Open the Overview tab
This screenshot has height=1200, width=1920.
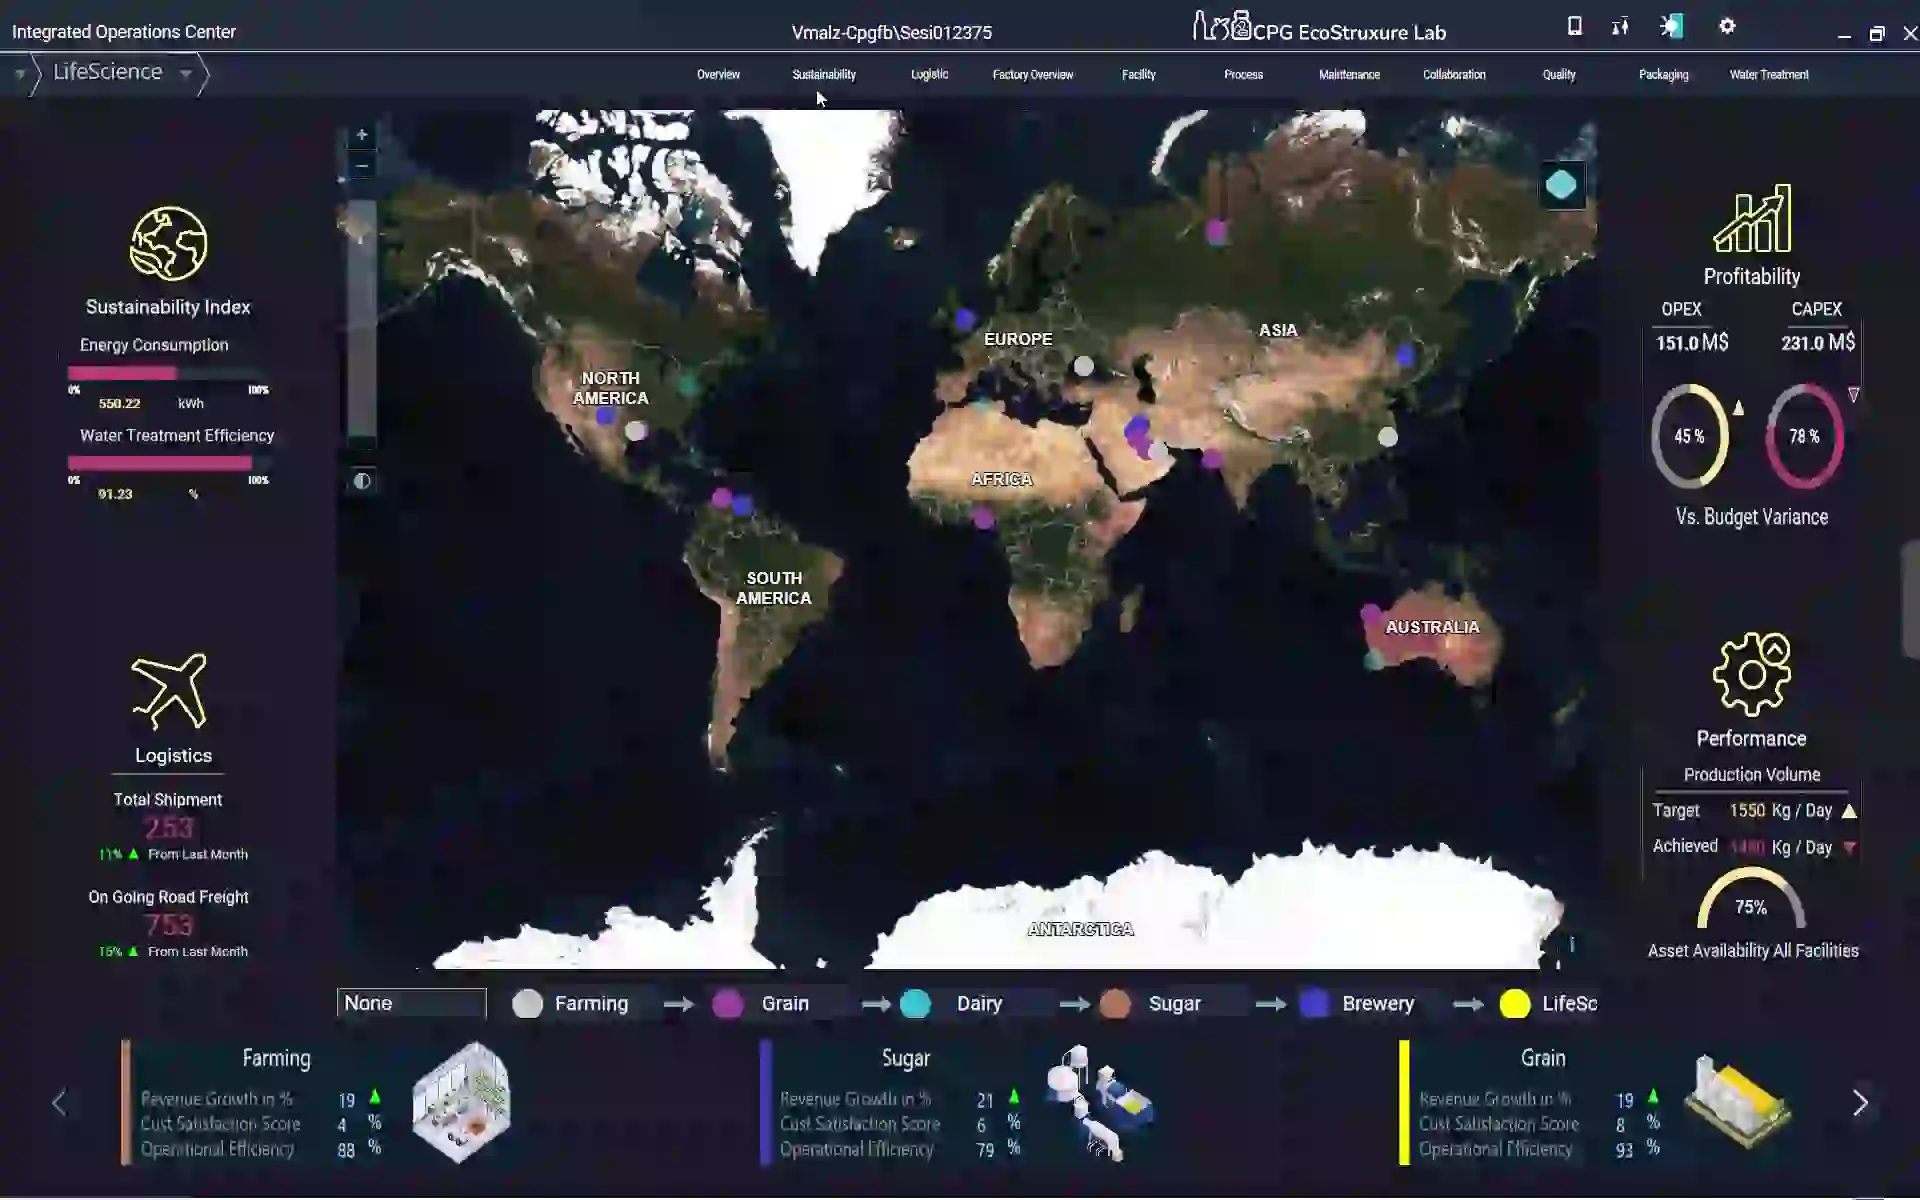point(718,75)
